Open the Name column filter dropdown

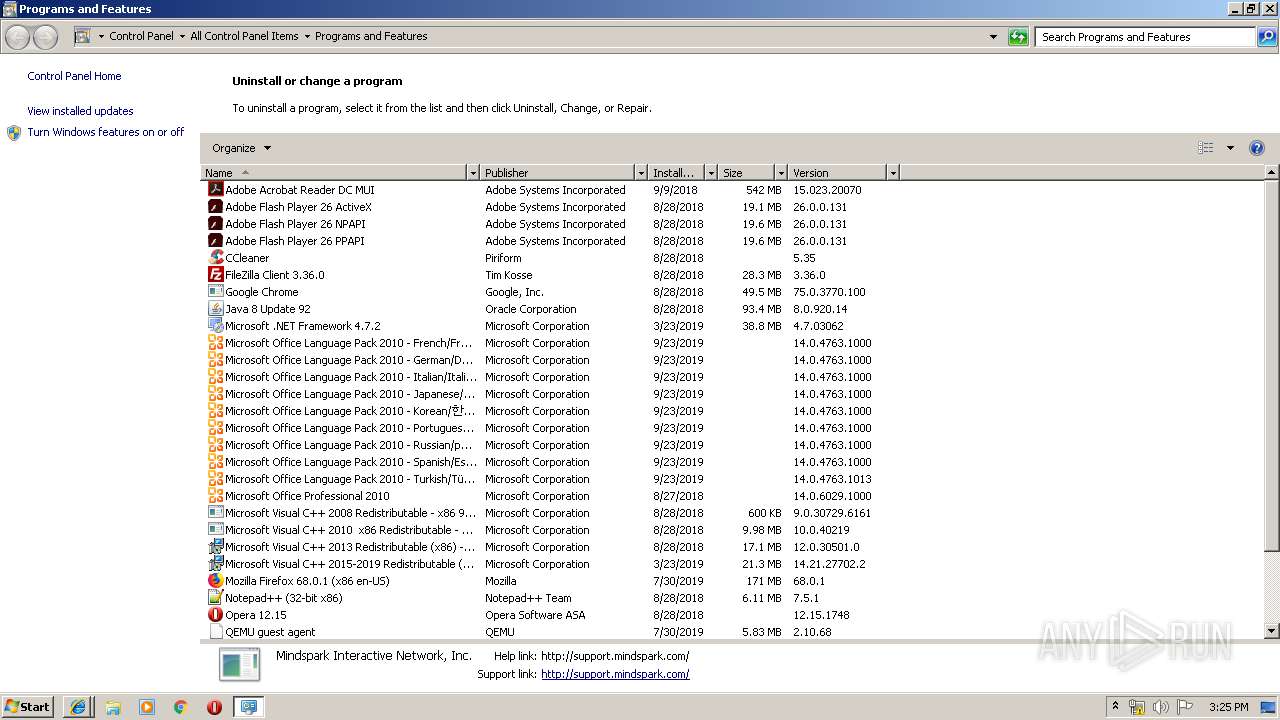pyautogui.click(x=473, y=173)
